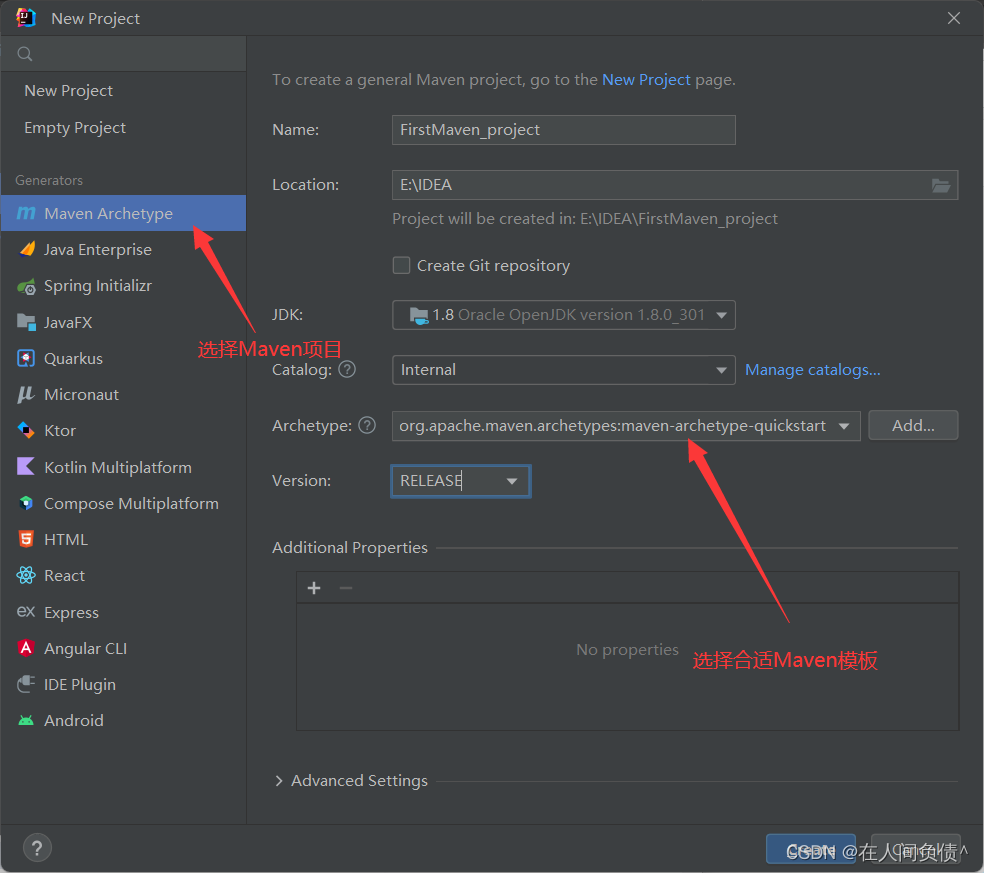This screenshot has width=984, height=873.
Task: Select the JavaFX generator label
Action: click(x=68, y=323)
